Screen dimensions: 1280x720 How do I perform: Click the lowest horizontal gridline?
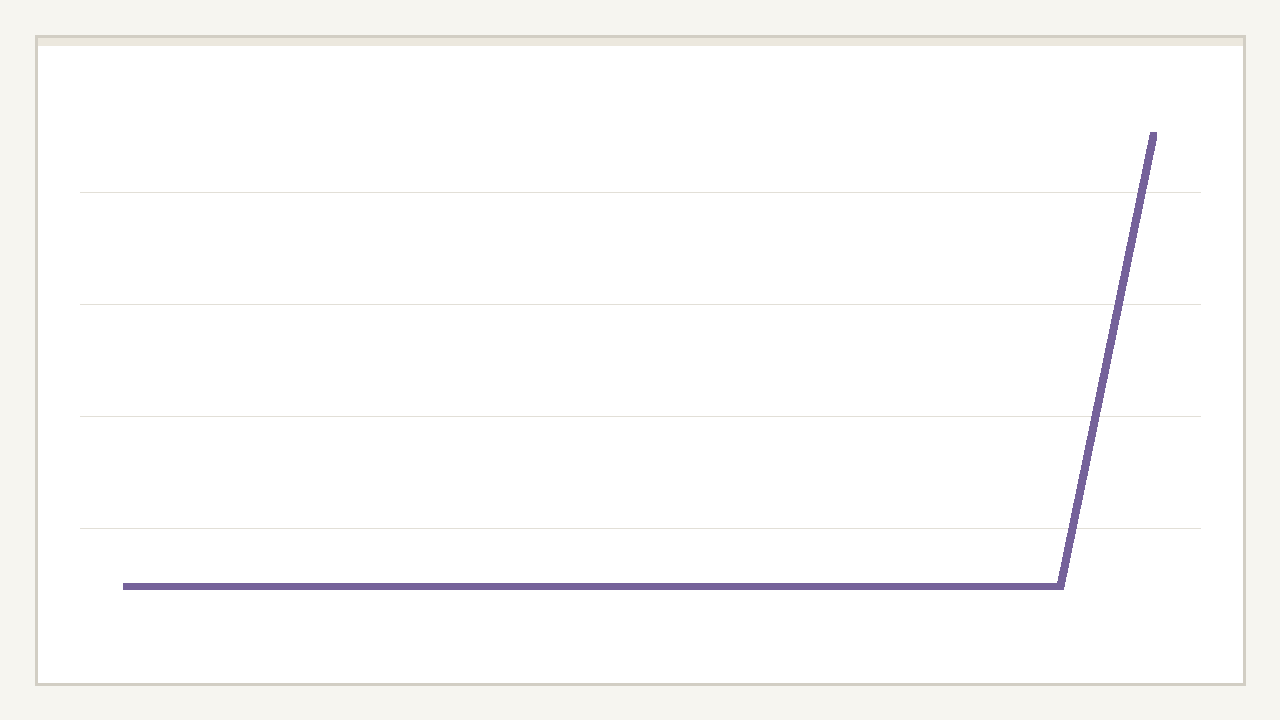(x=600, y=528)
